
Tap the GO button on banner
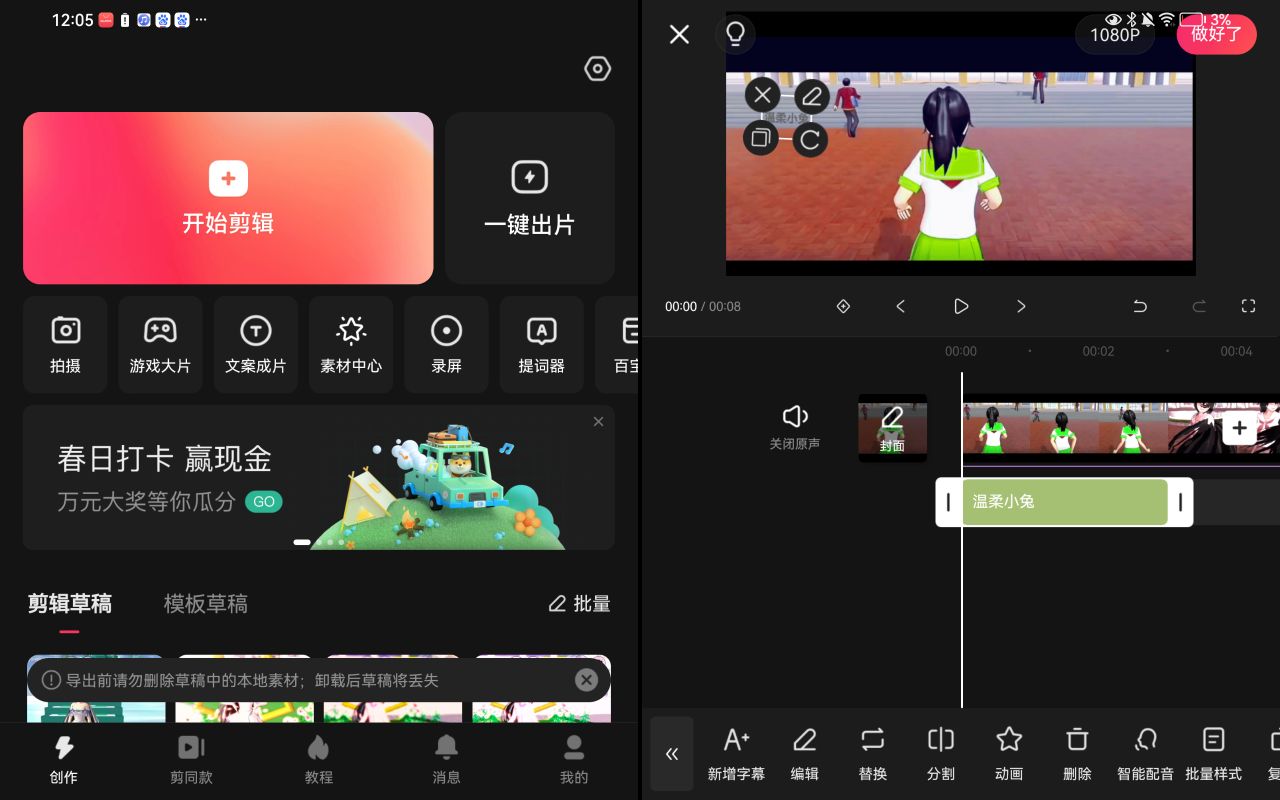[264, 502]
